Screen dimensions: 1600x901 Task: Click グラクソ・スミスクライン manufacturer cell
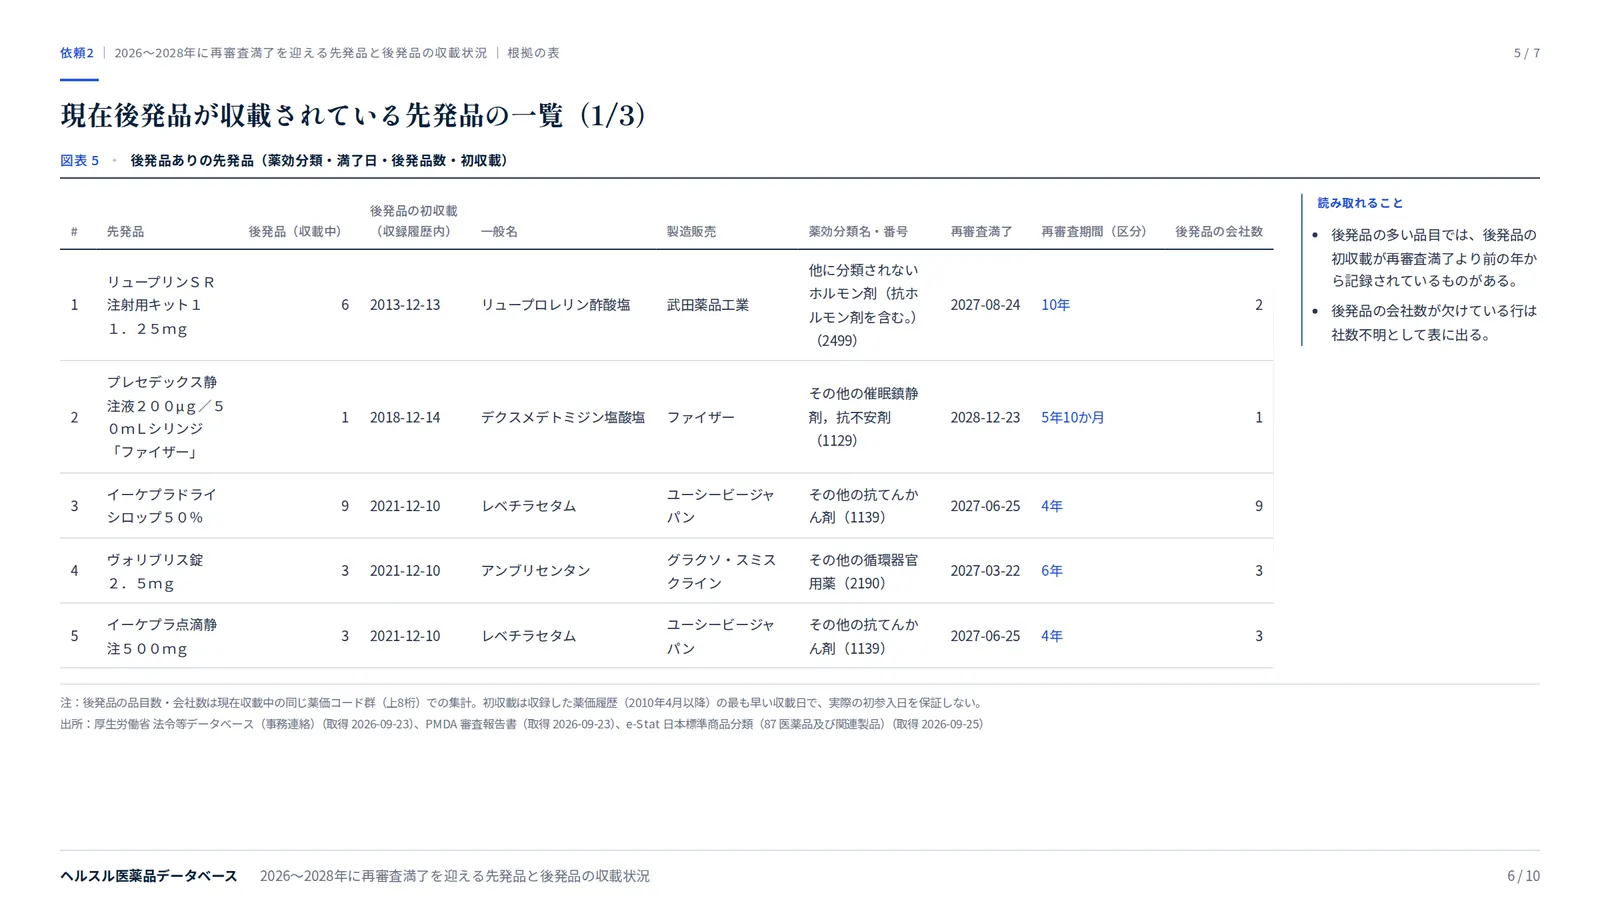click(722, 571)
